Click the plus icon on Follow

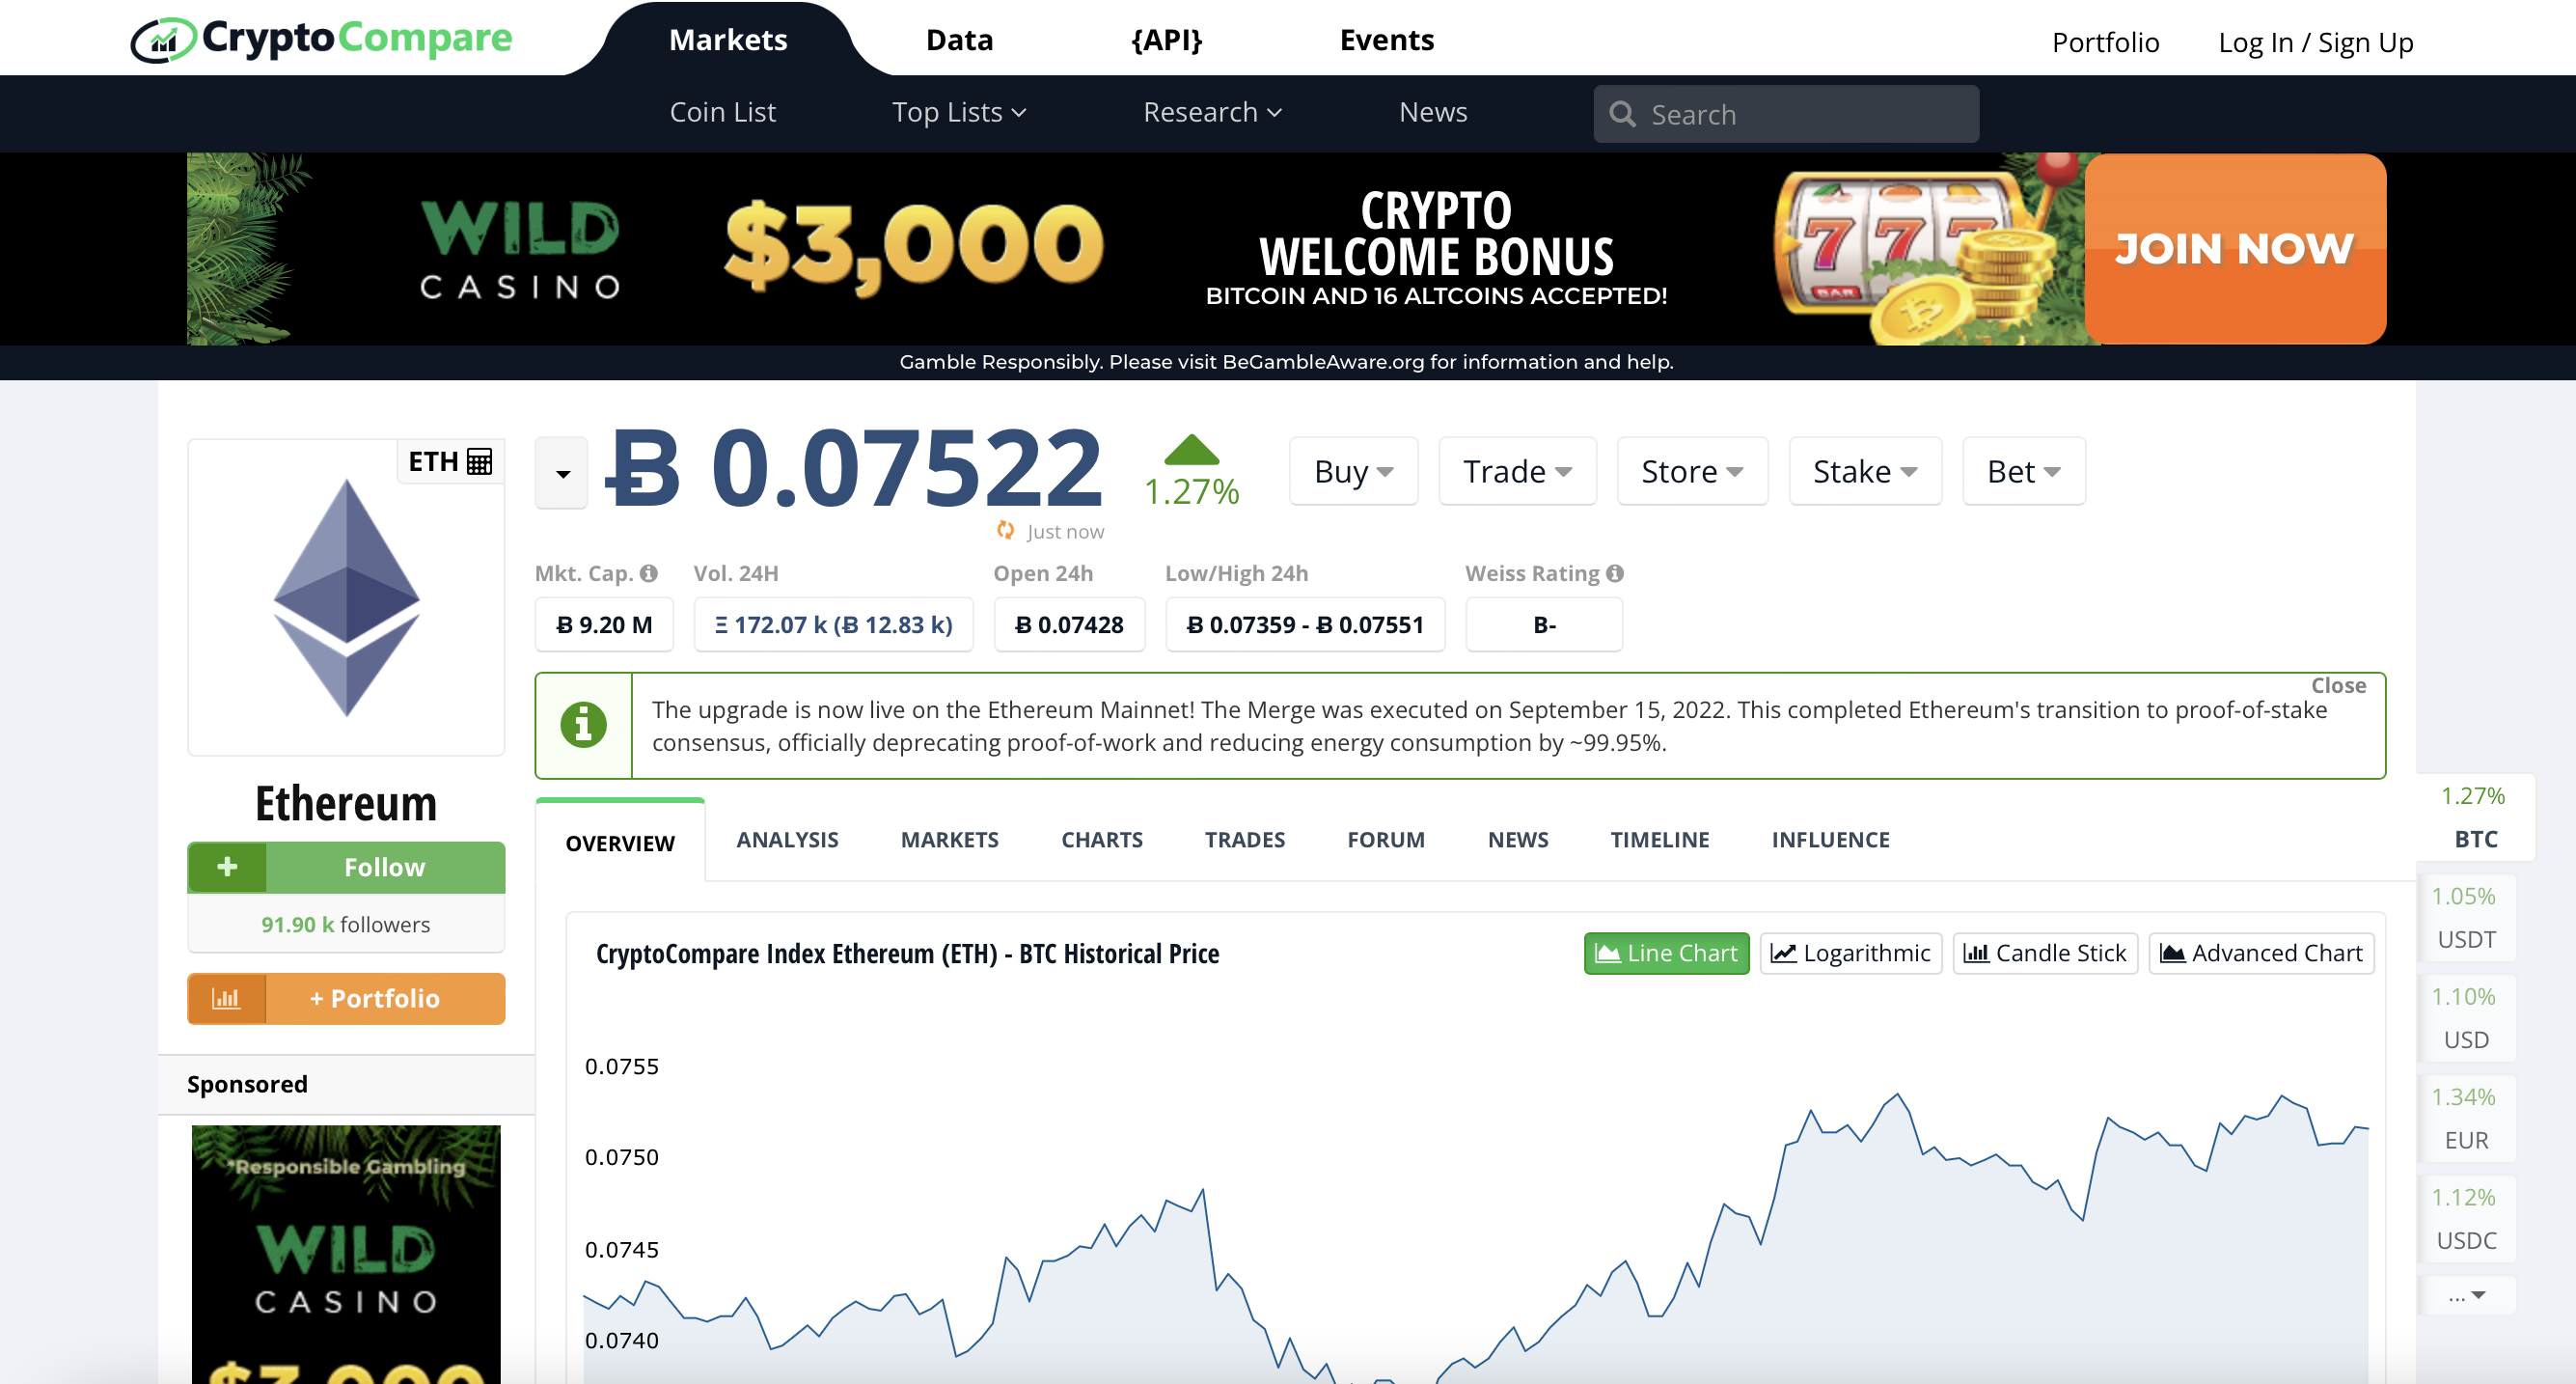227,867
